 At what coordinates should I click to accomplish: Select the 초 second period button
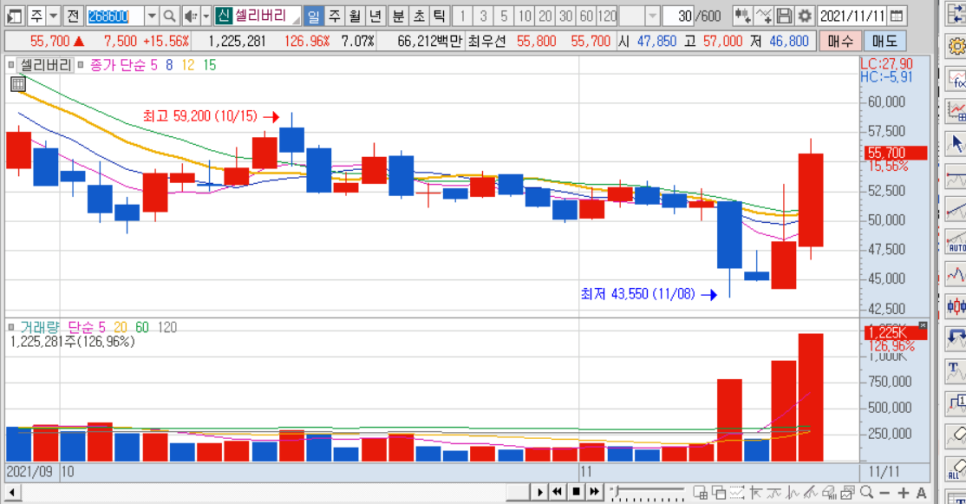pos(419,16)
